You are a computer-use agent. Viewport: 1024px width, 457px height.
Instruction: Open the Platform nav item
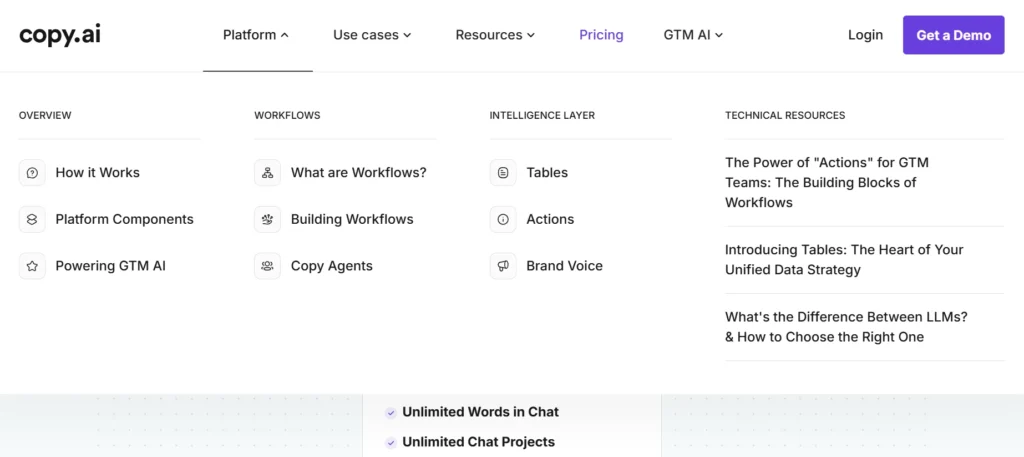pos(256,35)
